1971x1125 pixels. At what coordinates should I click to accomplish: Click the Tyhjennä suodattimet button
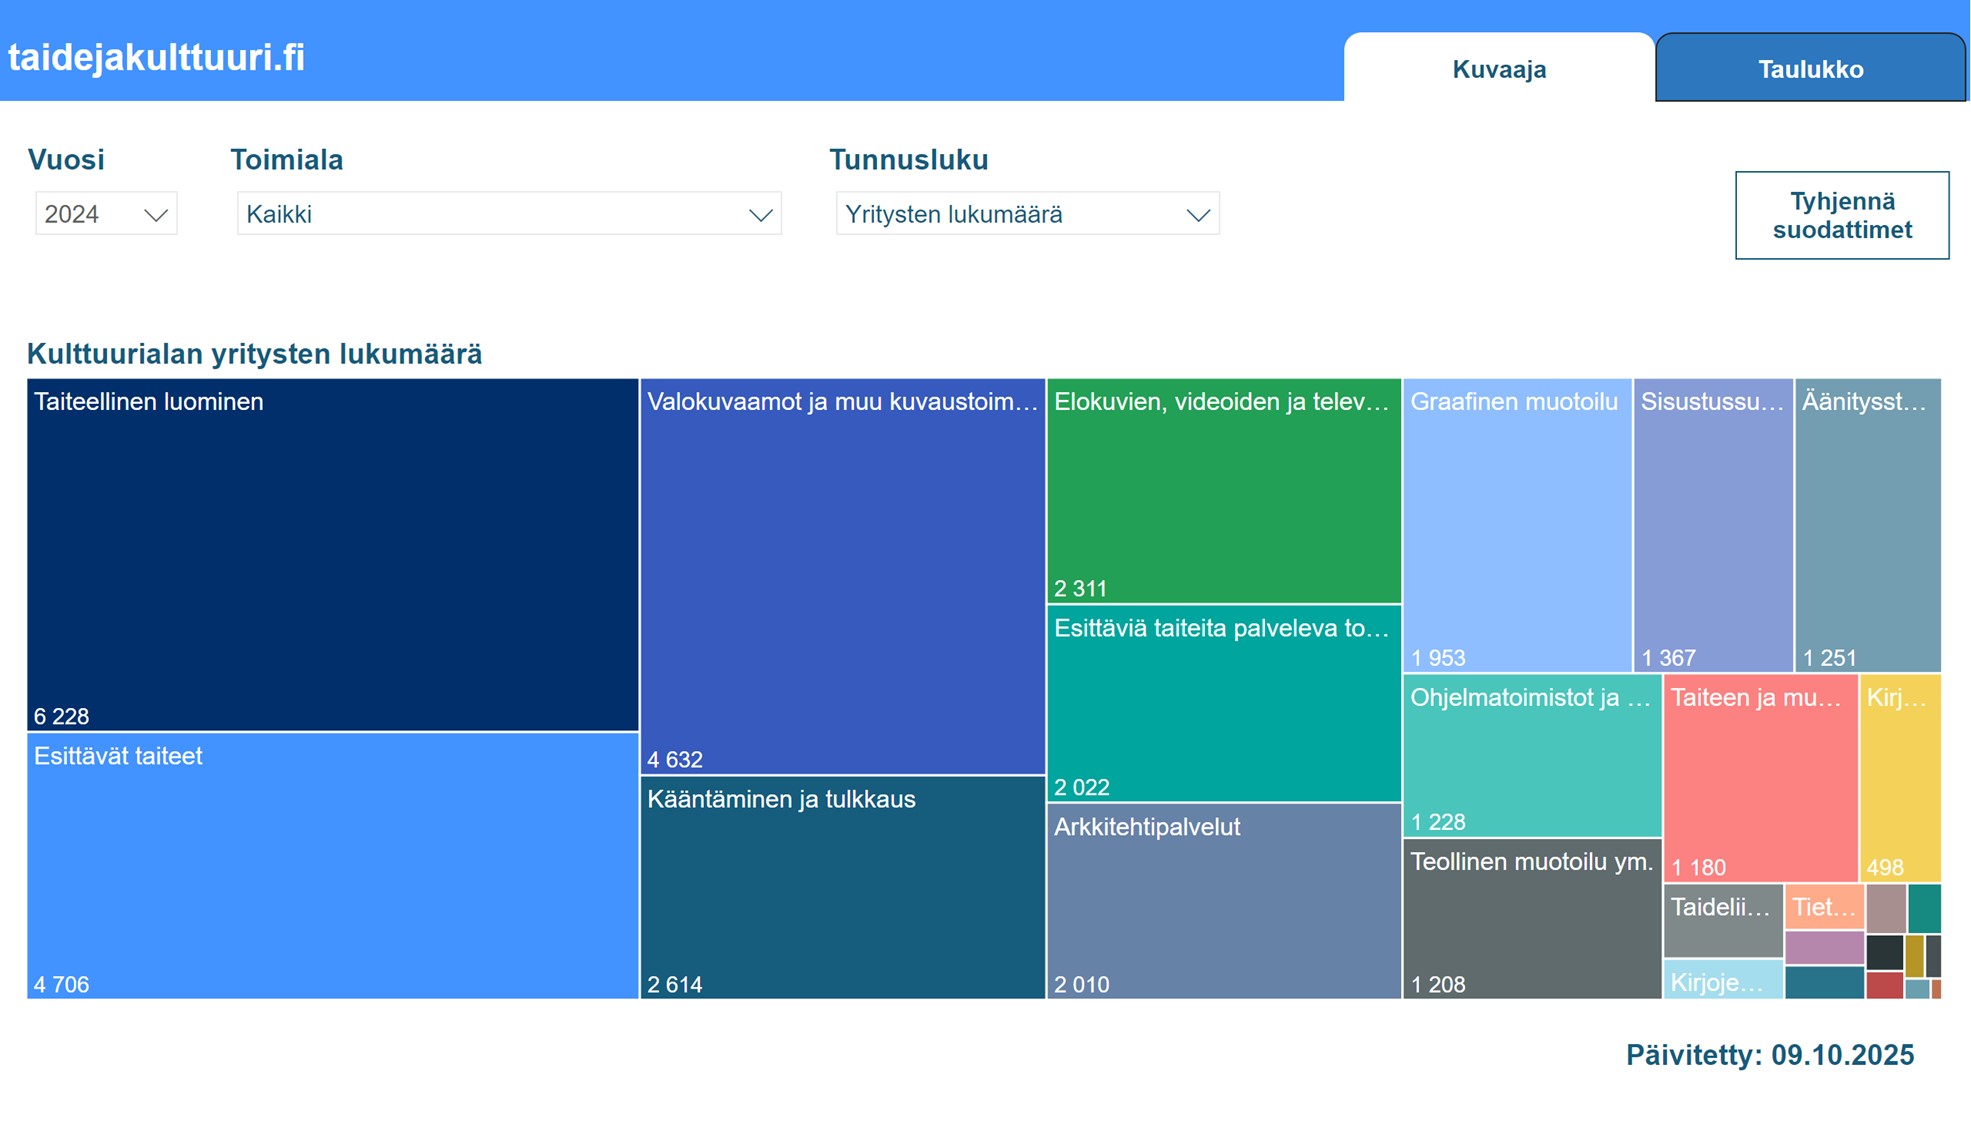(x=1841, y=215)
